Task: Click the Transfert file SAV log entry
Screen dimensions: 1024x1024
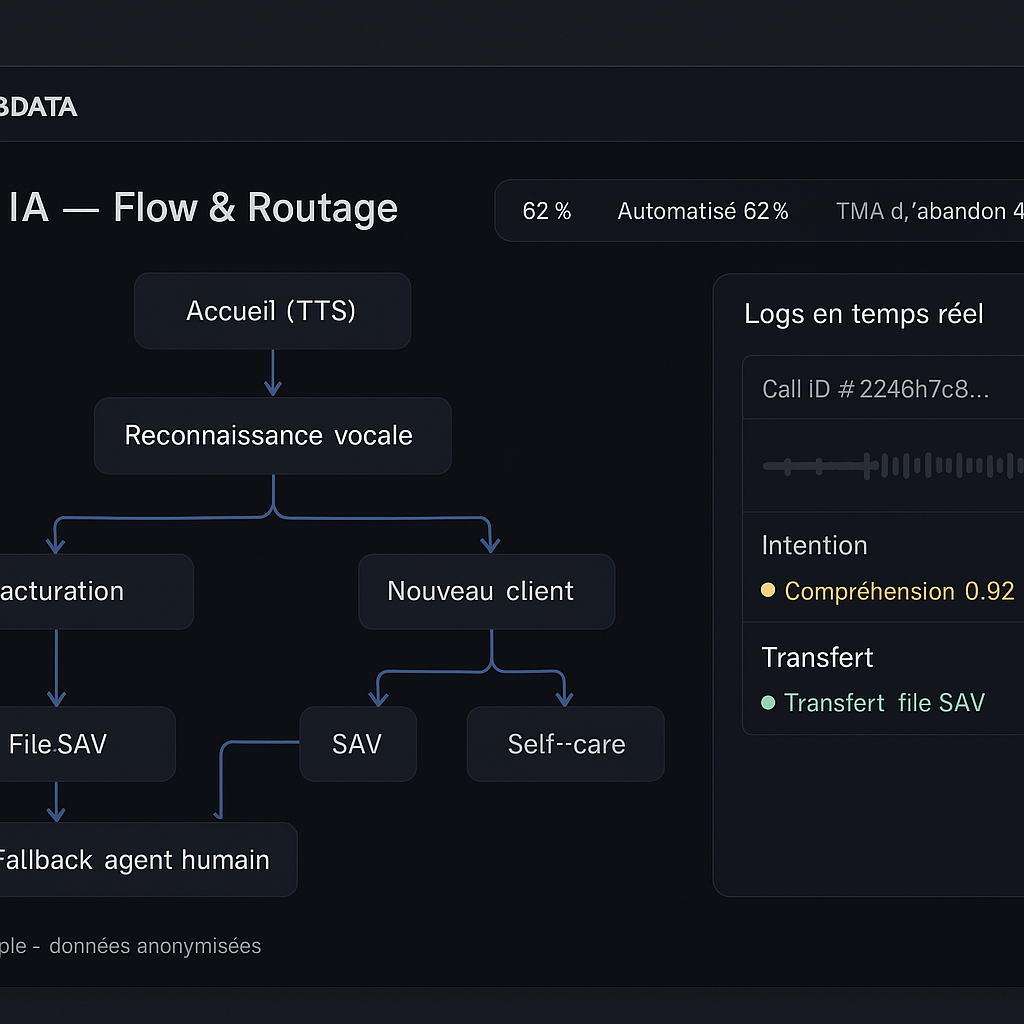Action: pos(884,703)
